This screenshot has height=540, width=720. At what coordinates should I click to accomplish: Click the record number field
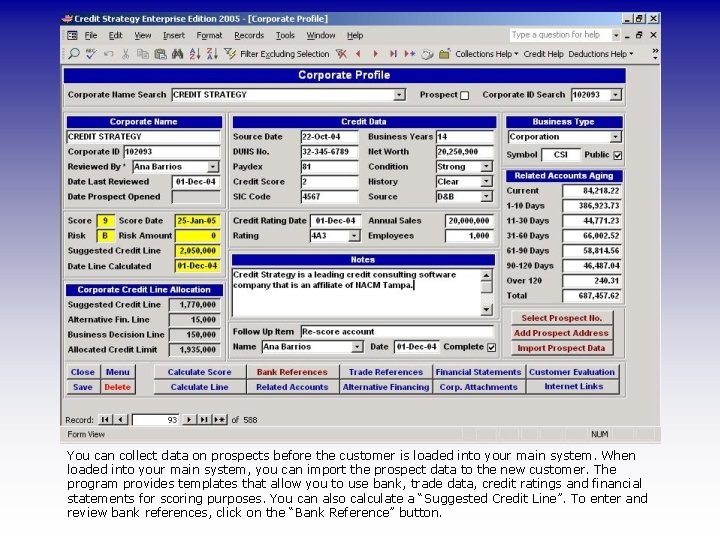pyautogui.click(x=155, y=420)
